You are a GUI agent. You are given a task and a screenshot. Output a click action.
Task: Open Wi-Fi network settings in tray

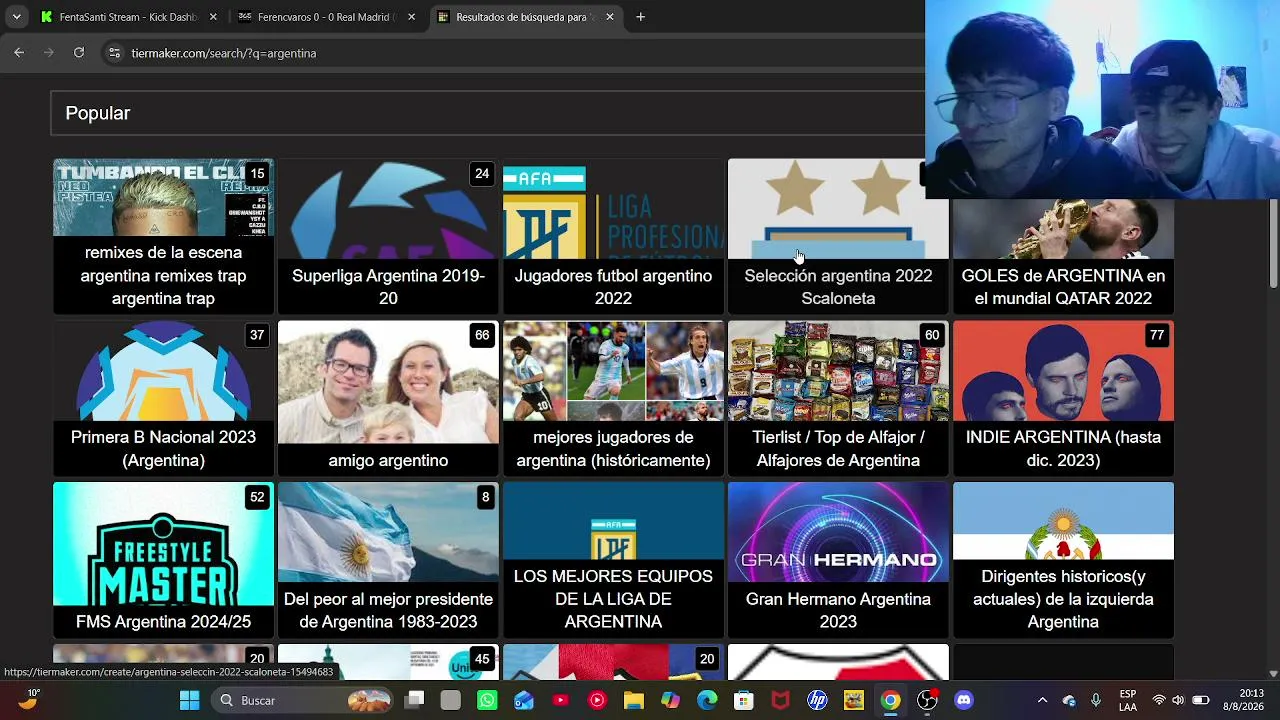tap(1159, 700)
